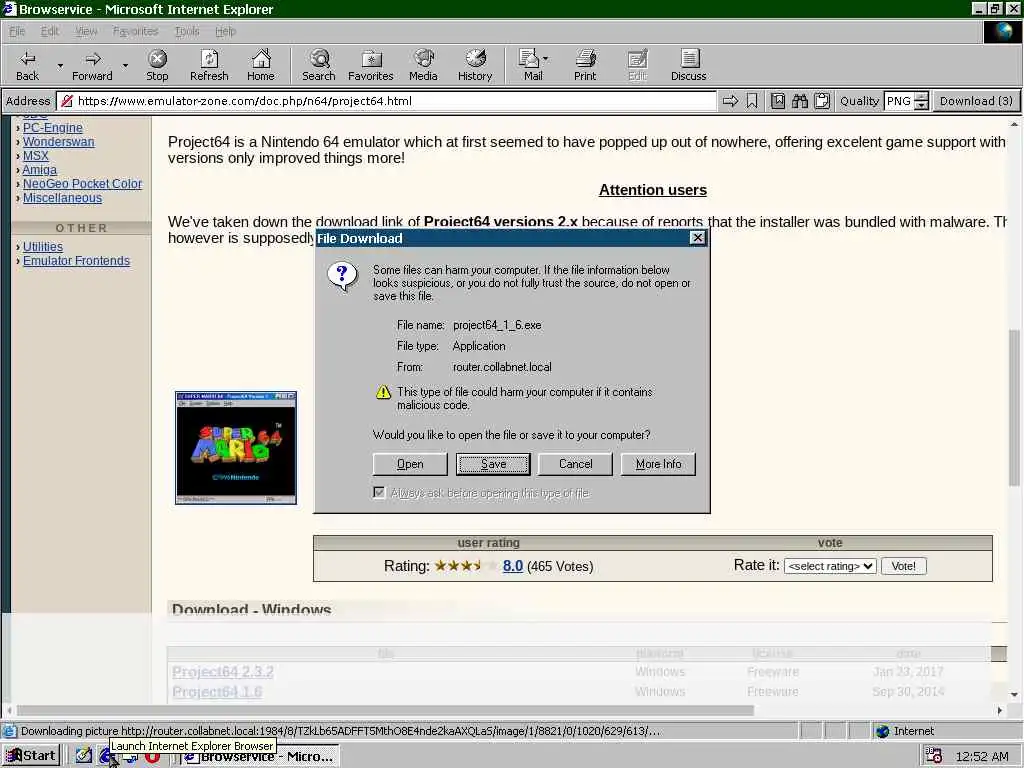The width and height of the screenshot is (1024, 768).
Task: Click the Refresh page icon
Action: pyautogui.click(x=209, y=59)
